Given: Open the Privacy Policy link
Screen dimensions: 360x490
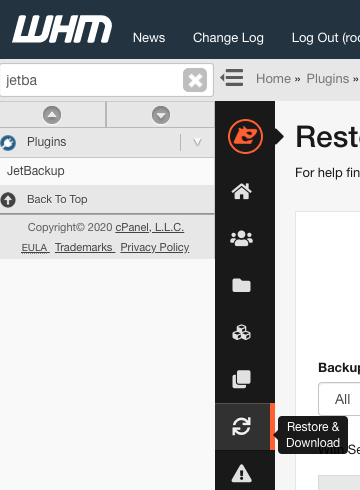Looking at the screenshot, I should click(x=155, y=247).
